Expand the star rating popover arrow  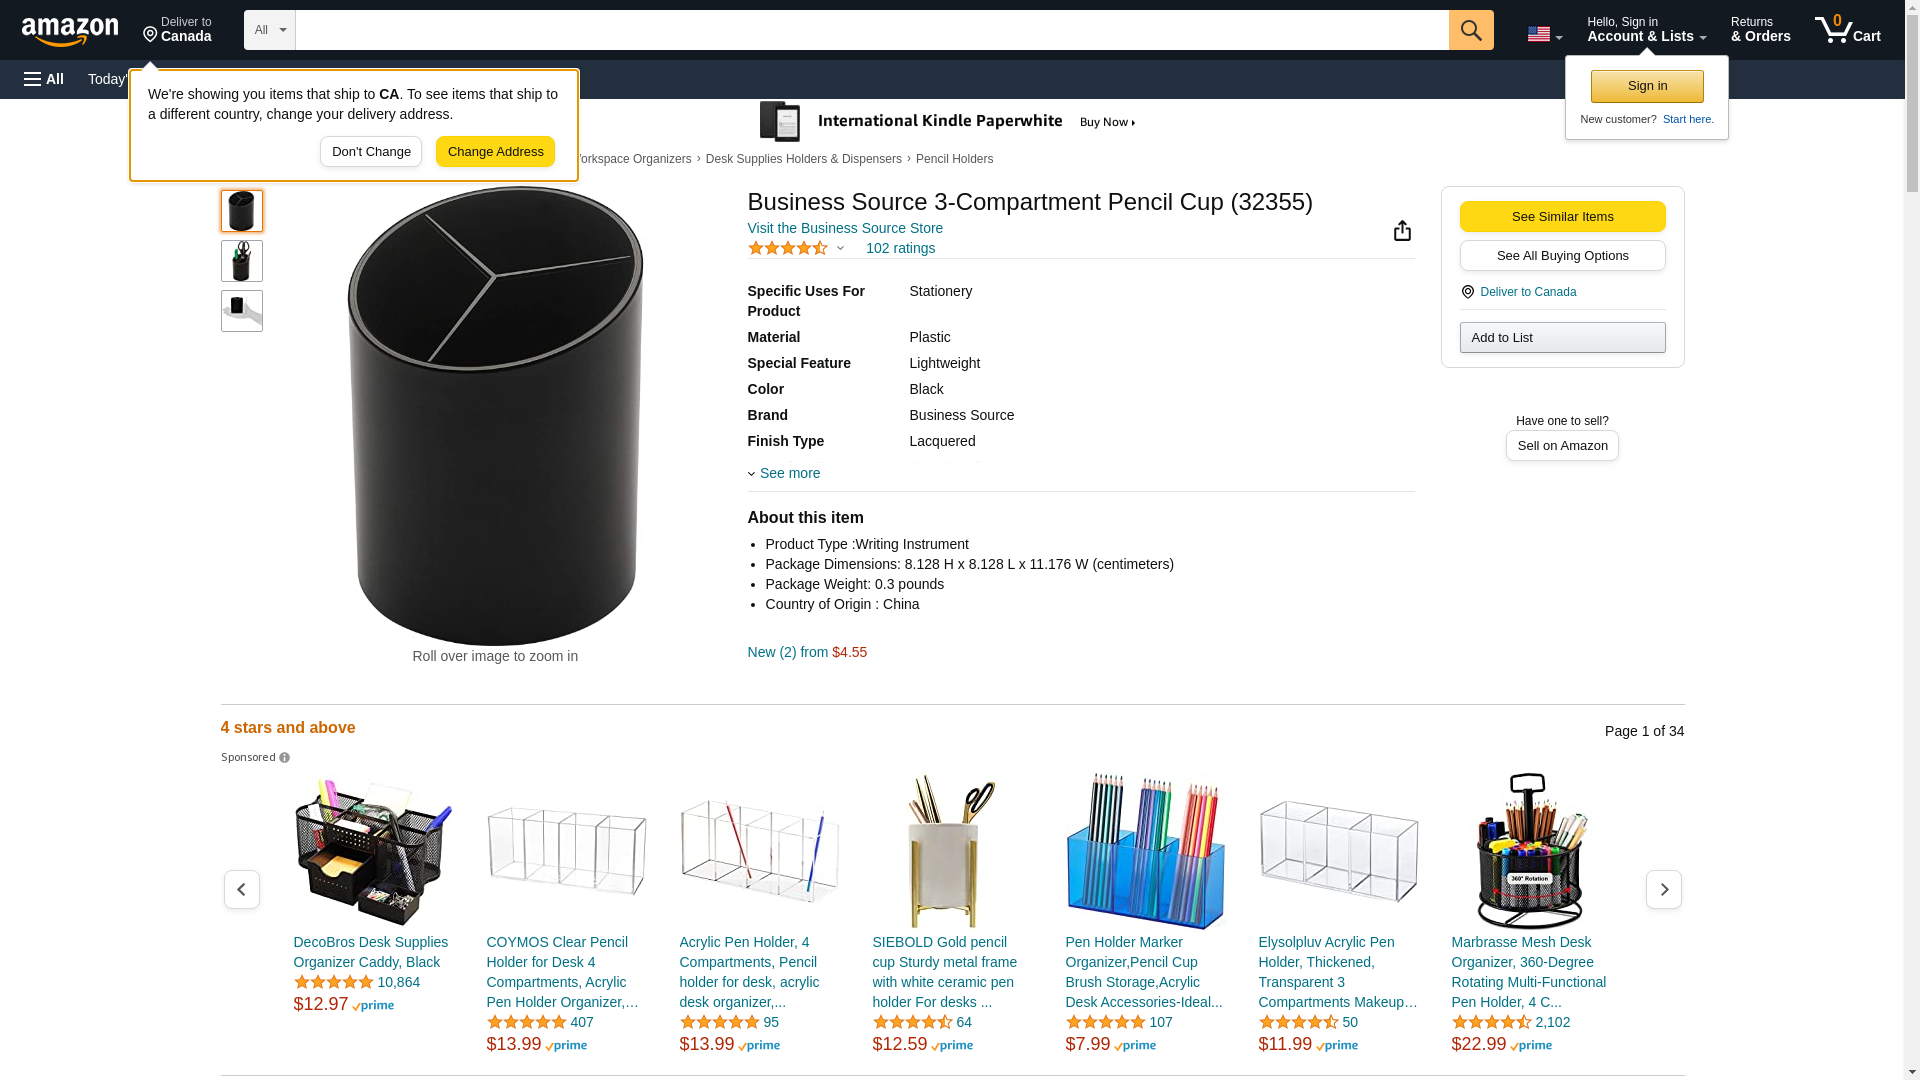pos(840,248)
